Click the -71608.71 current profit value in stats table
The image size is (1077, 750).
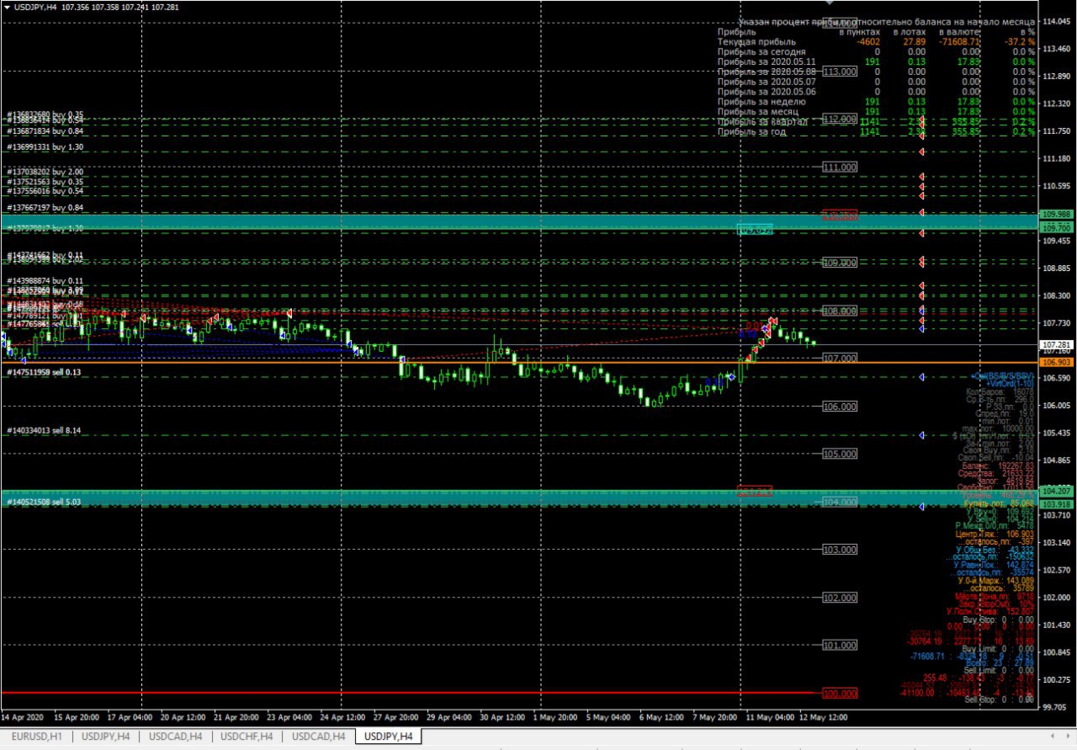tap(960, 42)
